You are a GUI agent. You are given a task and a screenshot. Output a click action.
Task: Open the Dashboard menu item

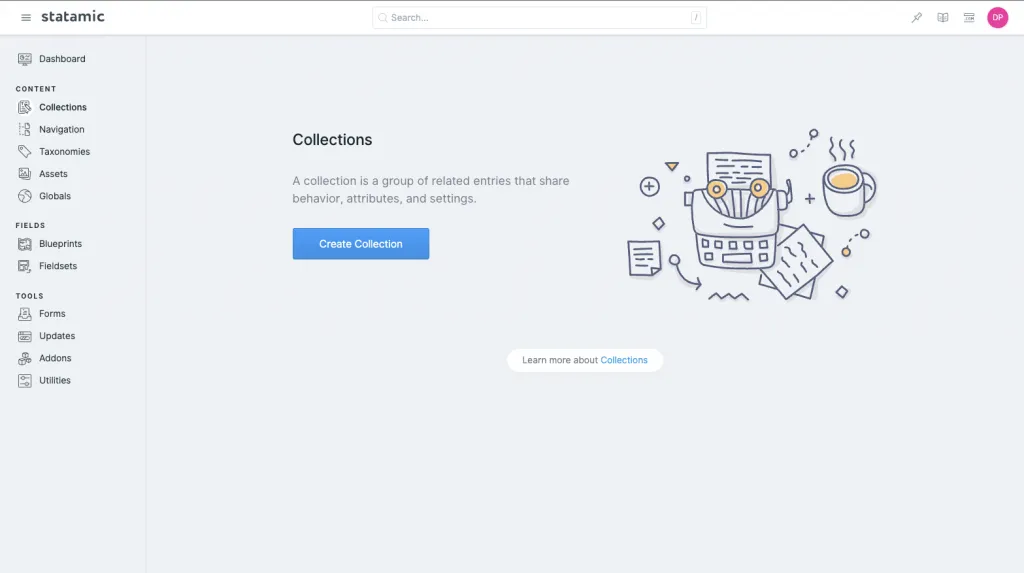point(62,59)
